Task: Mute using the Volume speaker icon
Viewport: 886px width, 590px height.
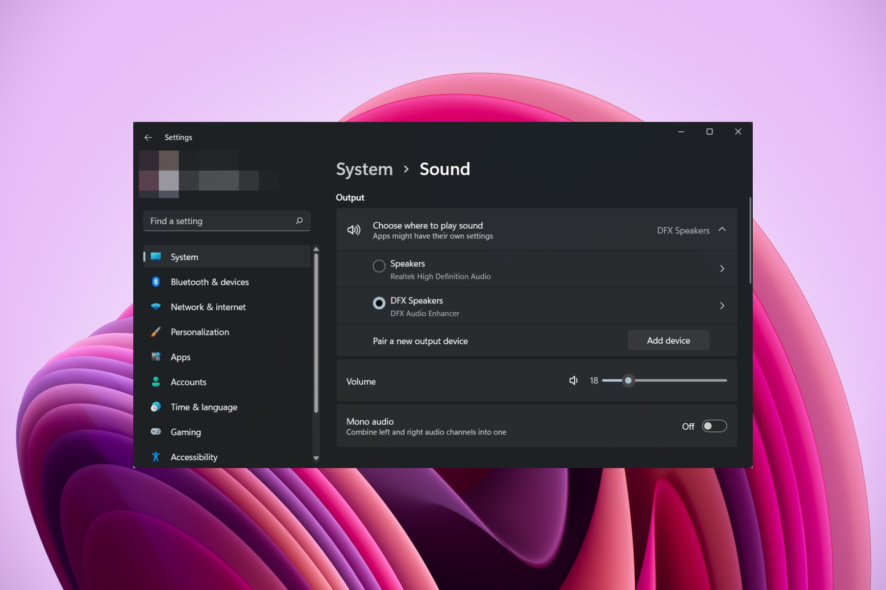Action: tap(574, 381)
